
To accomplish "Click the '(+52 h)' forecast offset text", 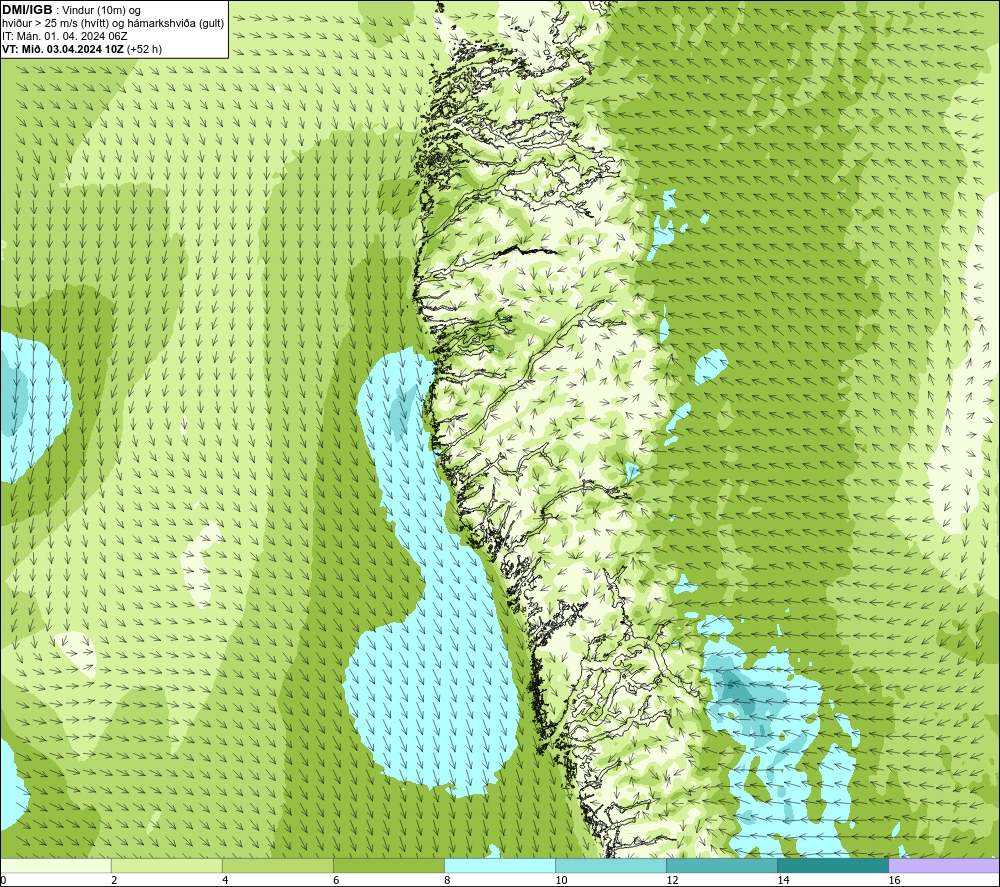I will (x=145, y=49).
